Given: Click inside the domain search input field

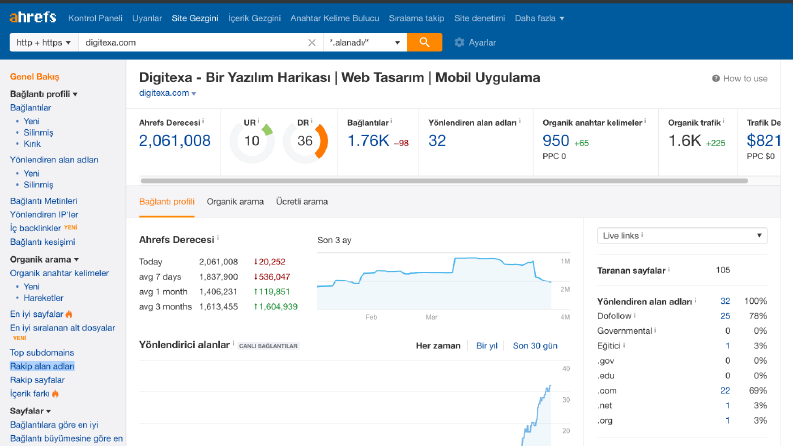Looking at the screenshot, I should (x=192, y=42).
